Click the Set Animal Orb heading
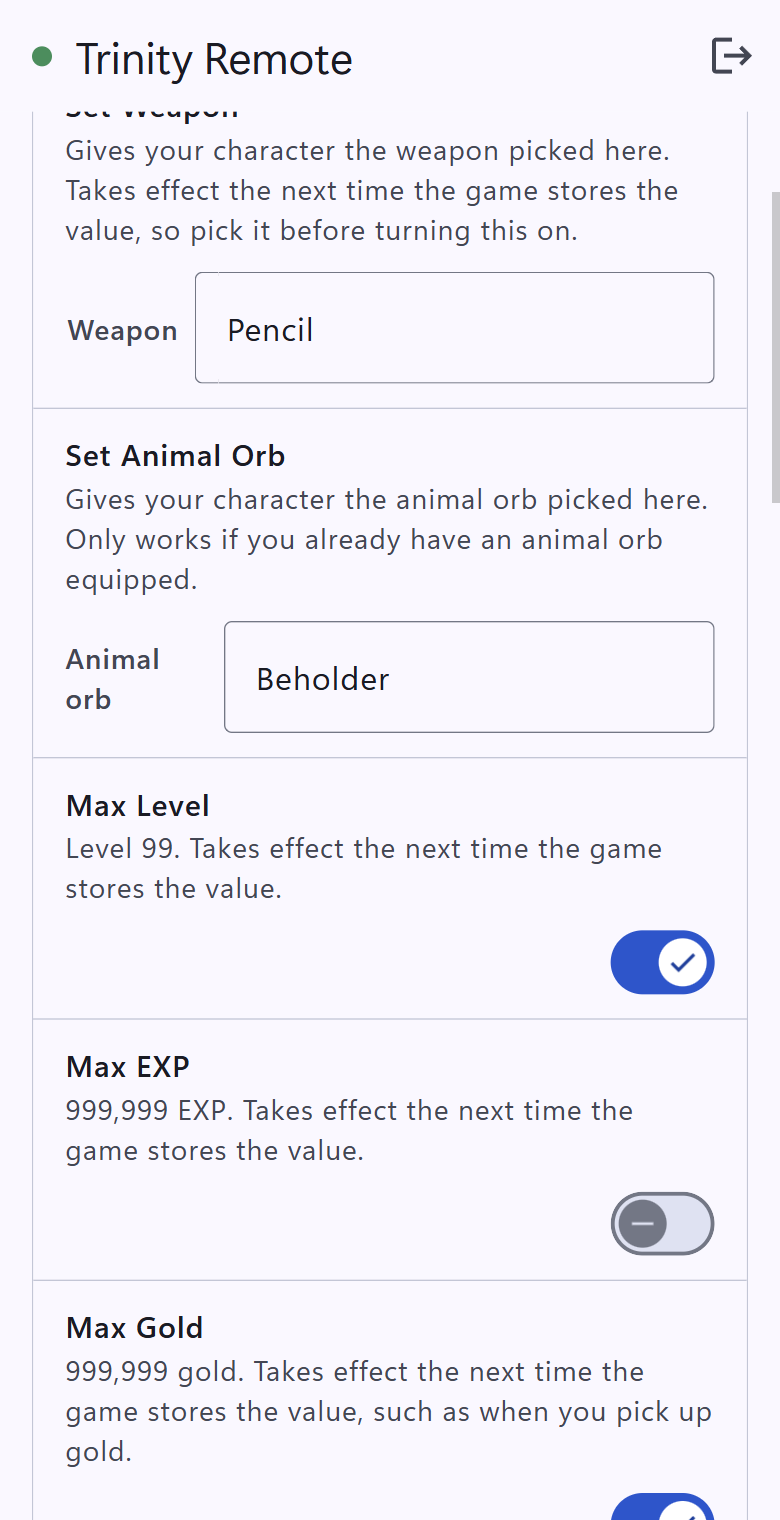 pyautogui.click(x=175, y=456)
